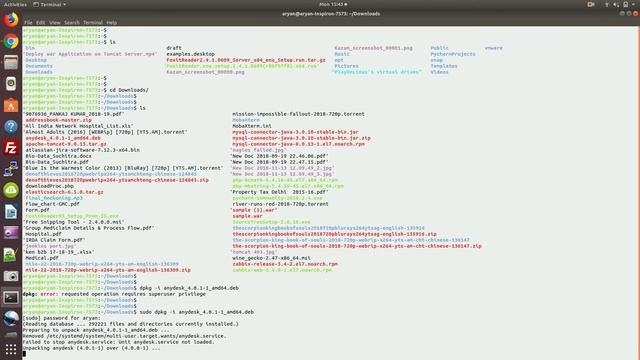Open the View menu

[55, 22]
